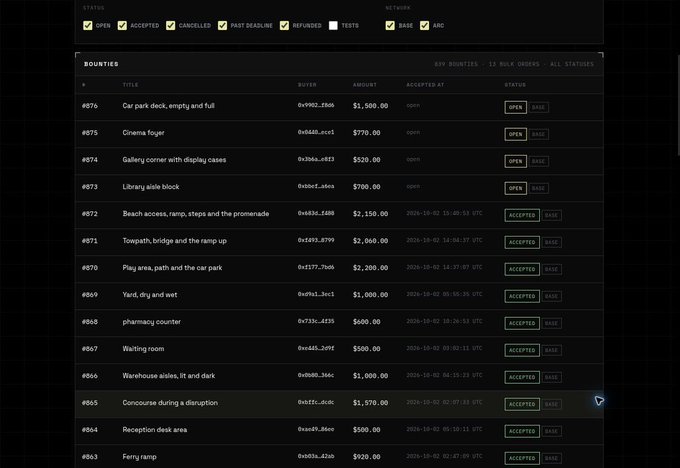Open the "Waiting room" bounty title
The image size is (680, 468).
click(x=143, y=349)
